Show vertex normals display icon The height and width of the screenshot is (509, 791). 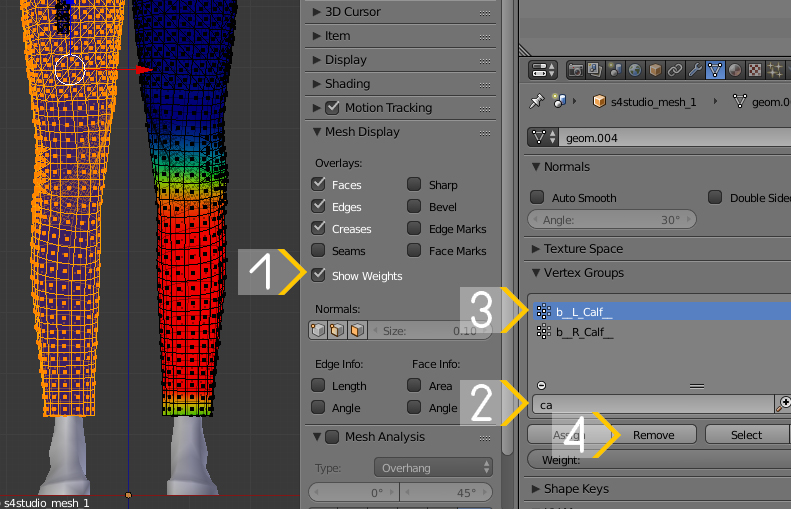[x=318, y=331]
